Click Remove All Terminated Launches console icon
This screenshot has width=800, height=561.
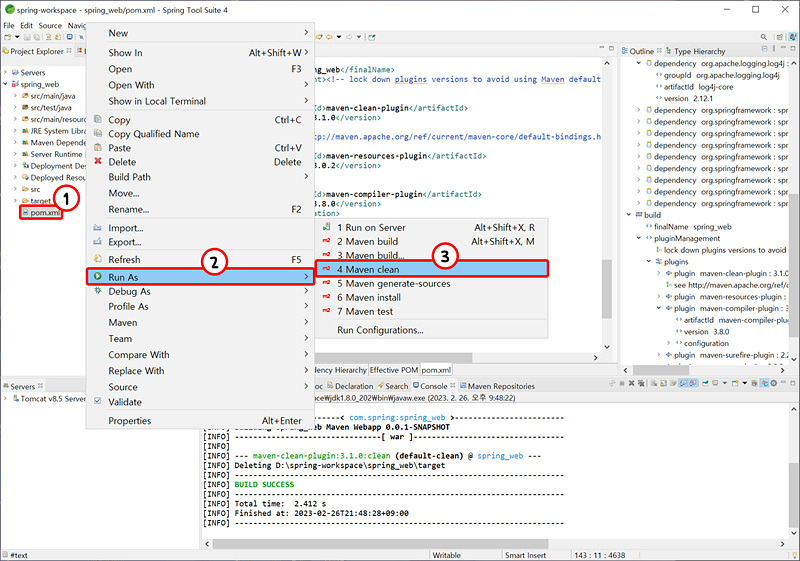[641, 383]
